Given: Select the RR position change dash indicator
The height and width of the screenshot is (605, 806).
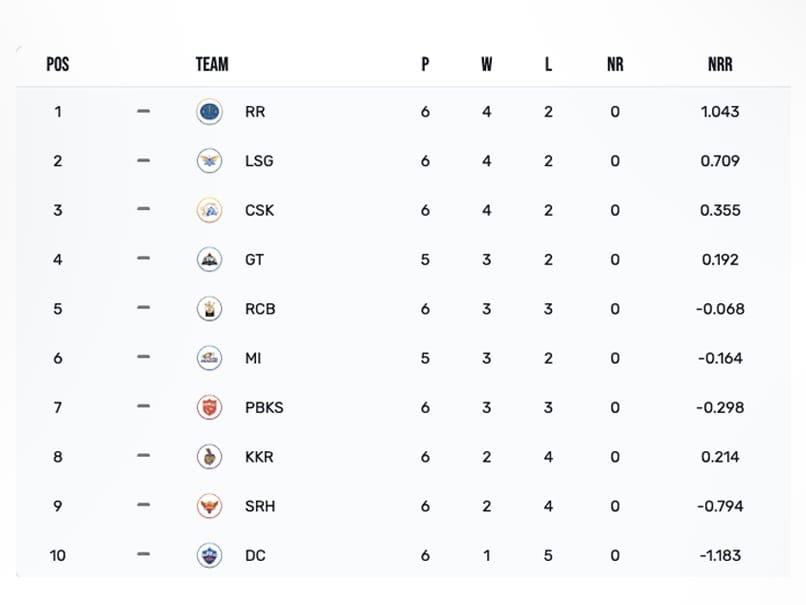Looking at the screenshot, I should click(143, 111).
